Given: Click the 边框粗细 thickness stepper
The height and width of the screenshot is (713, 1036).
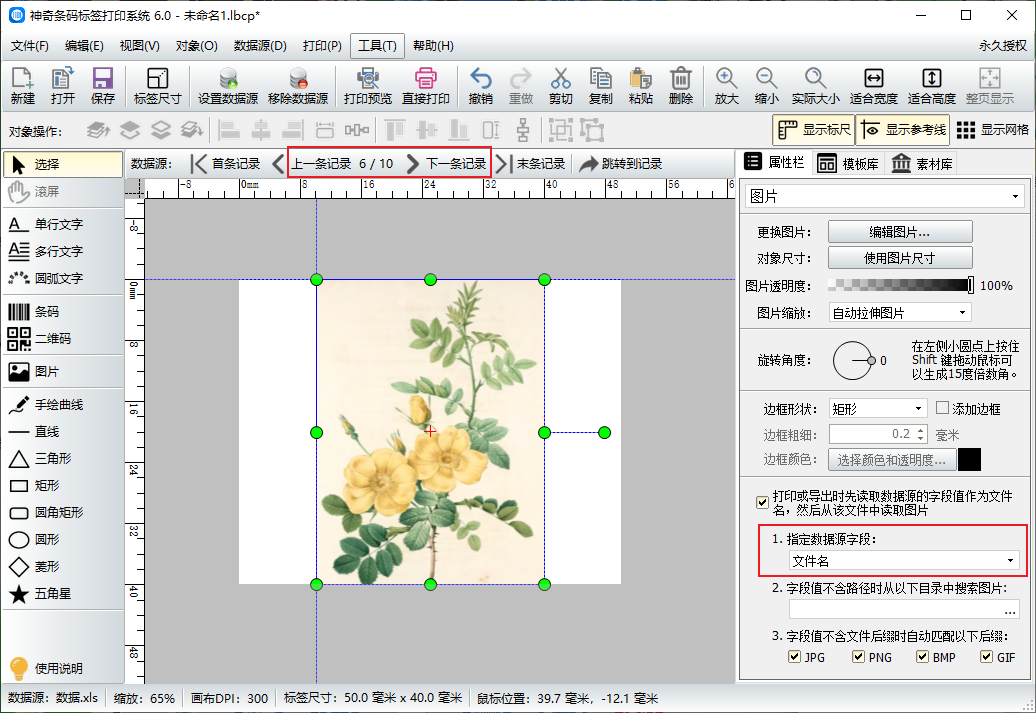Looking at the screenshot, I should (x=921, y=435).
